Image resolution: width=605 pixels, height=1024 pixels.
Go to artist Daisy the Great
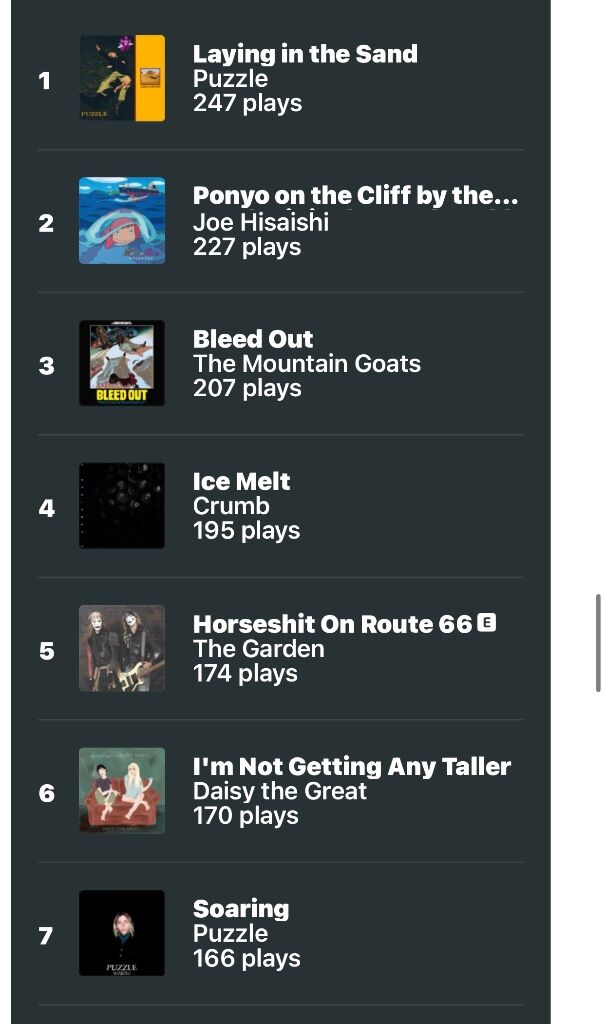click(280, 791)
